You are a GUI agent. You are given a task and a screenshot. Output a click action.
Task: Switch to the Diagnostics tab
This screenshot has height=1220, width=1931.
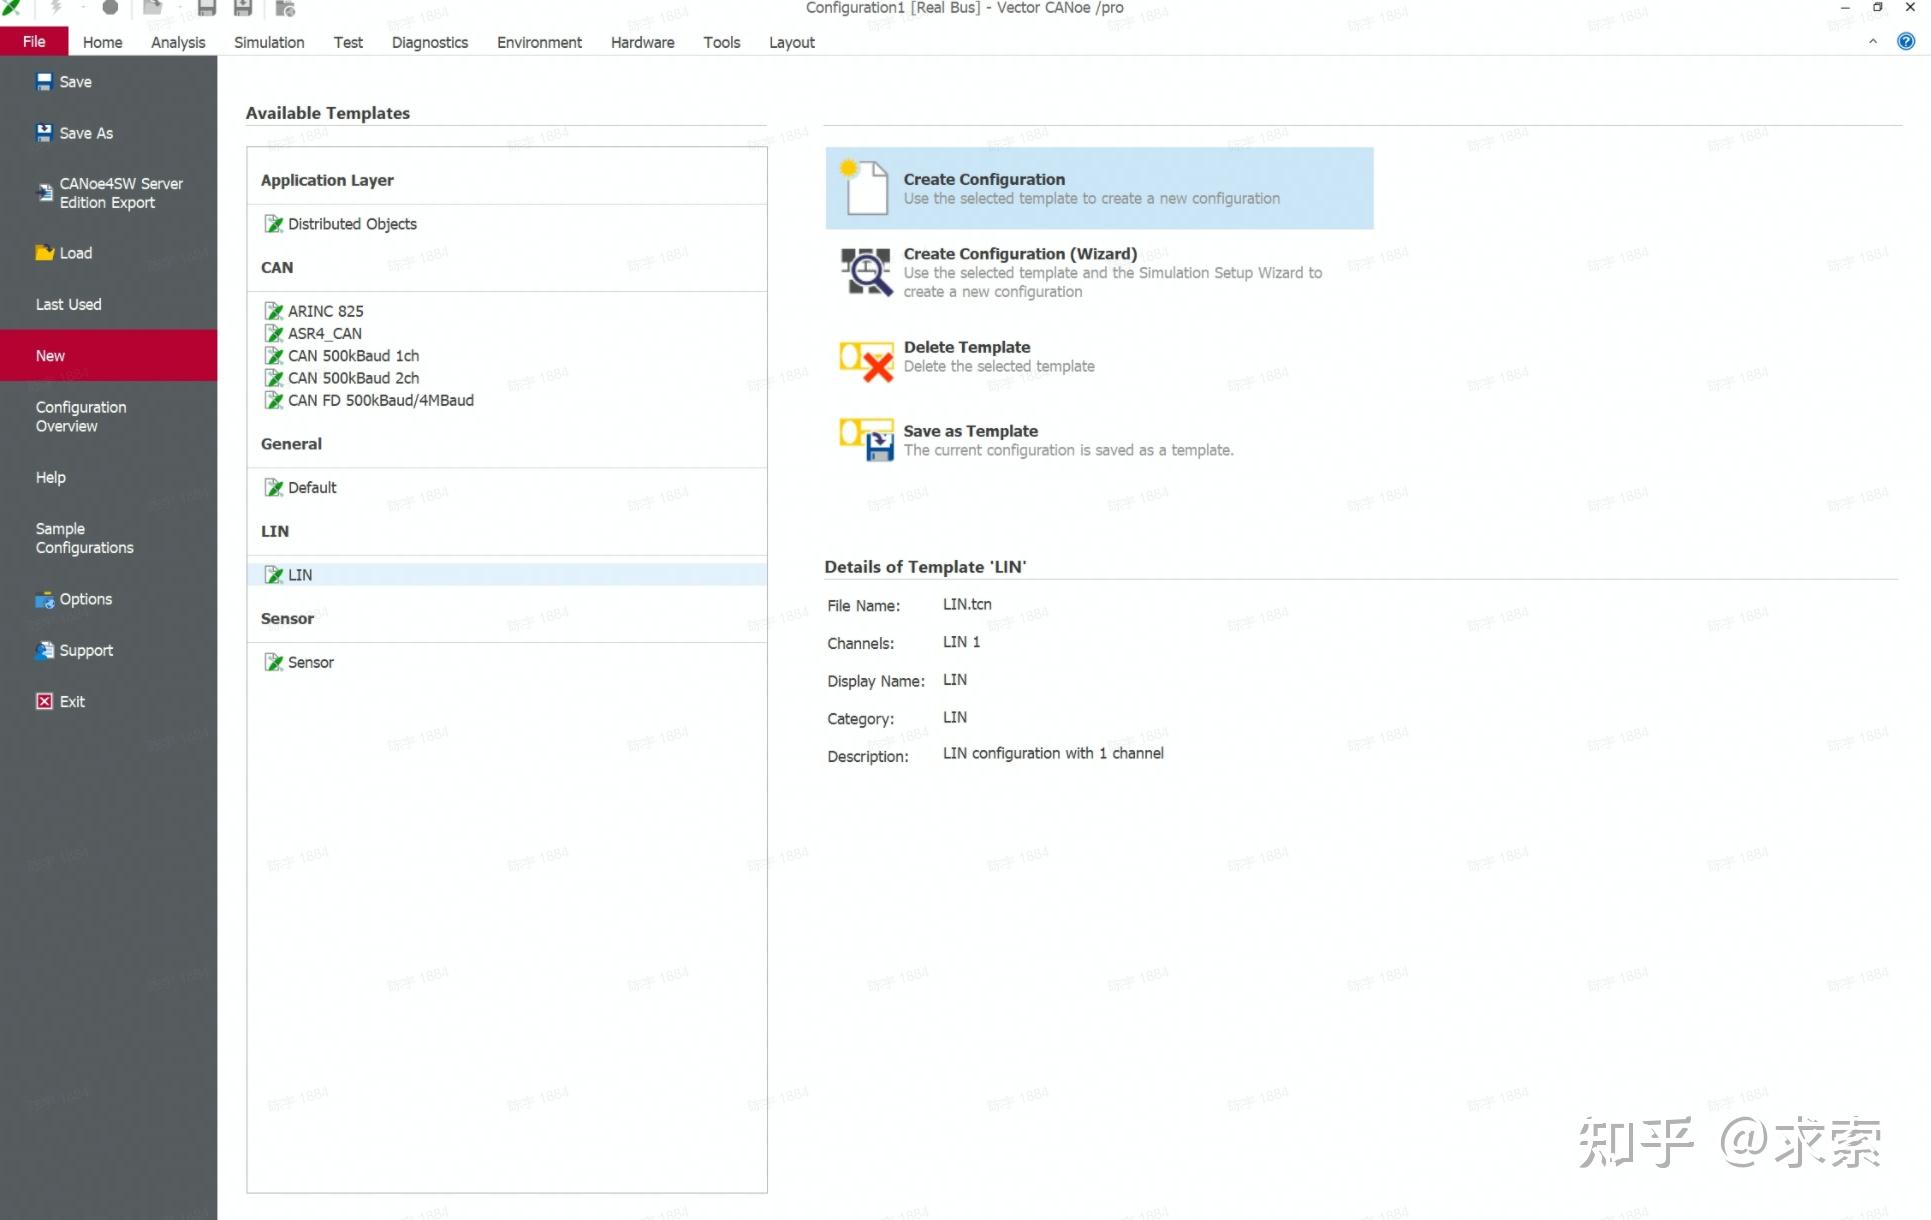[429, 42]
